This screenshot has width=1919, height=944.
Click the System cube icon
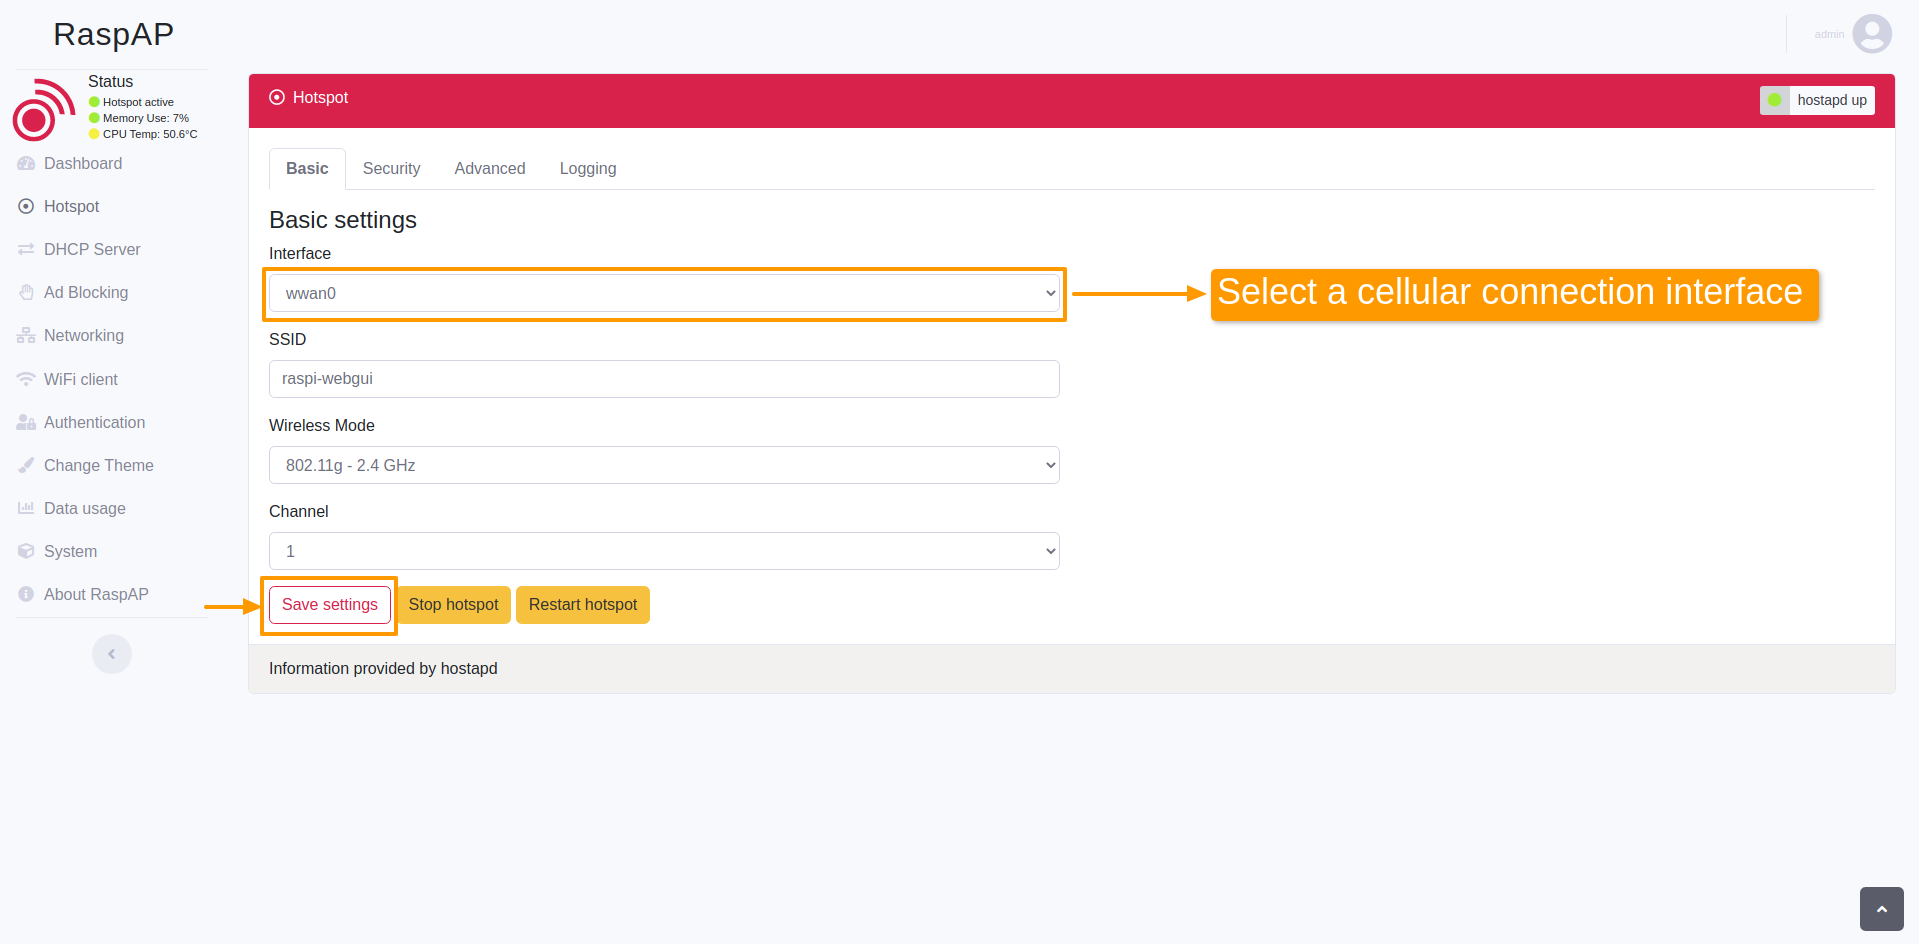point(26,551)
